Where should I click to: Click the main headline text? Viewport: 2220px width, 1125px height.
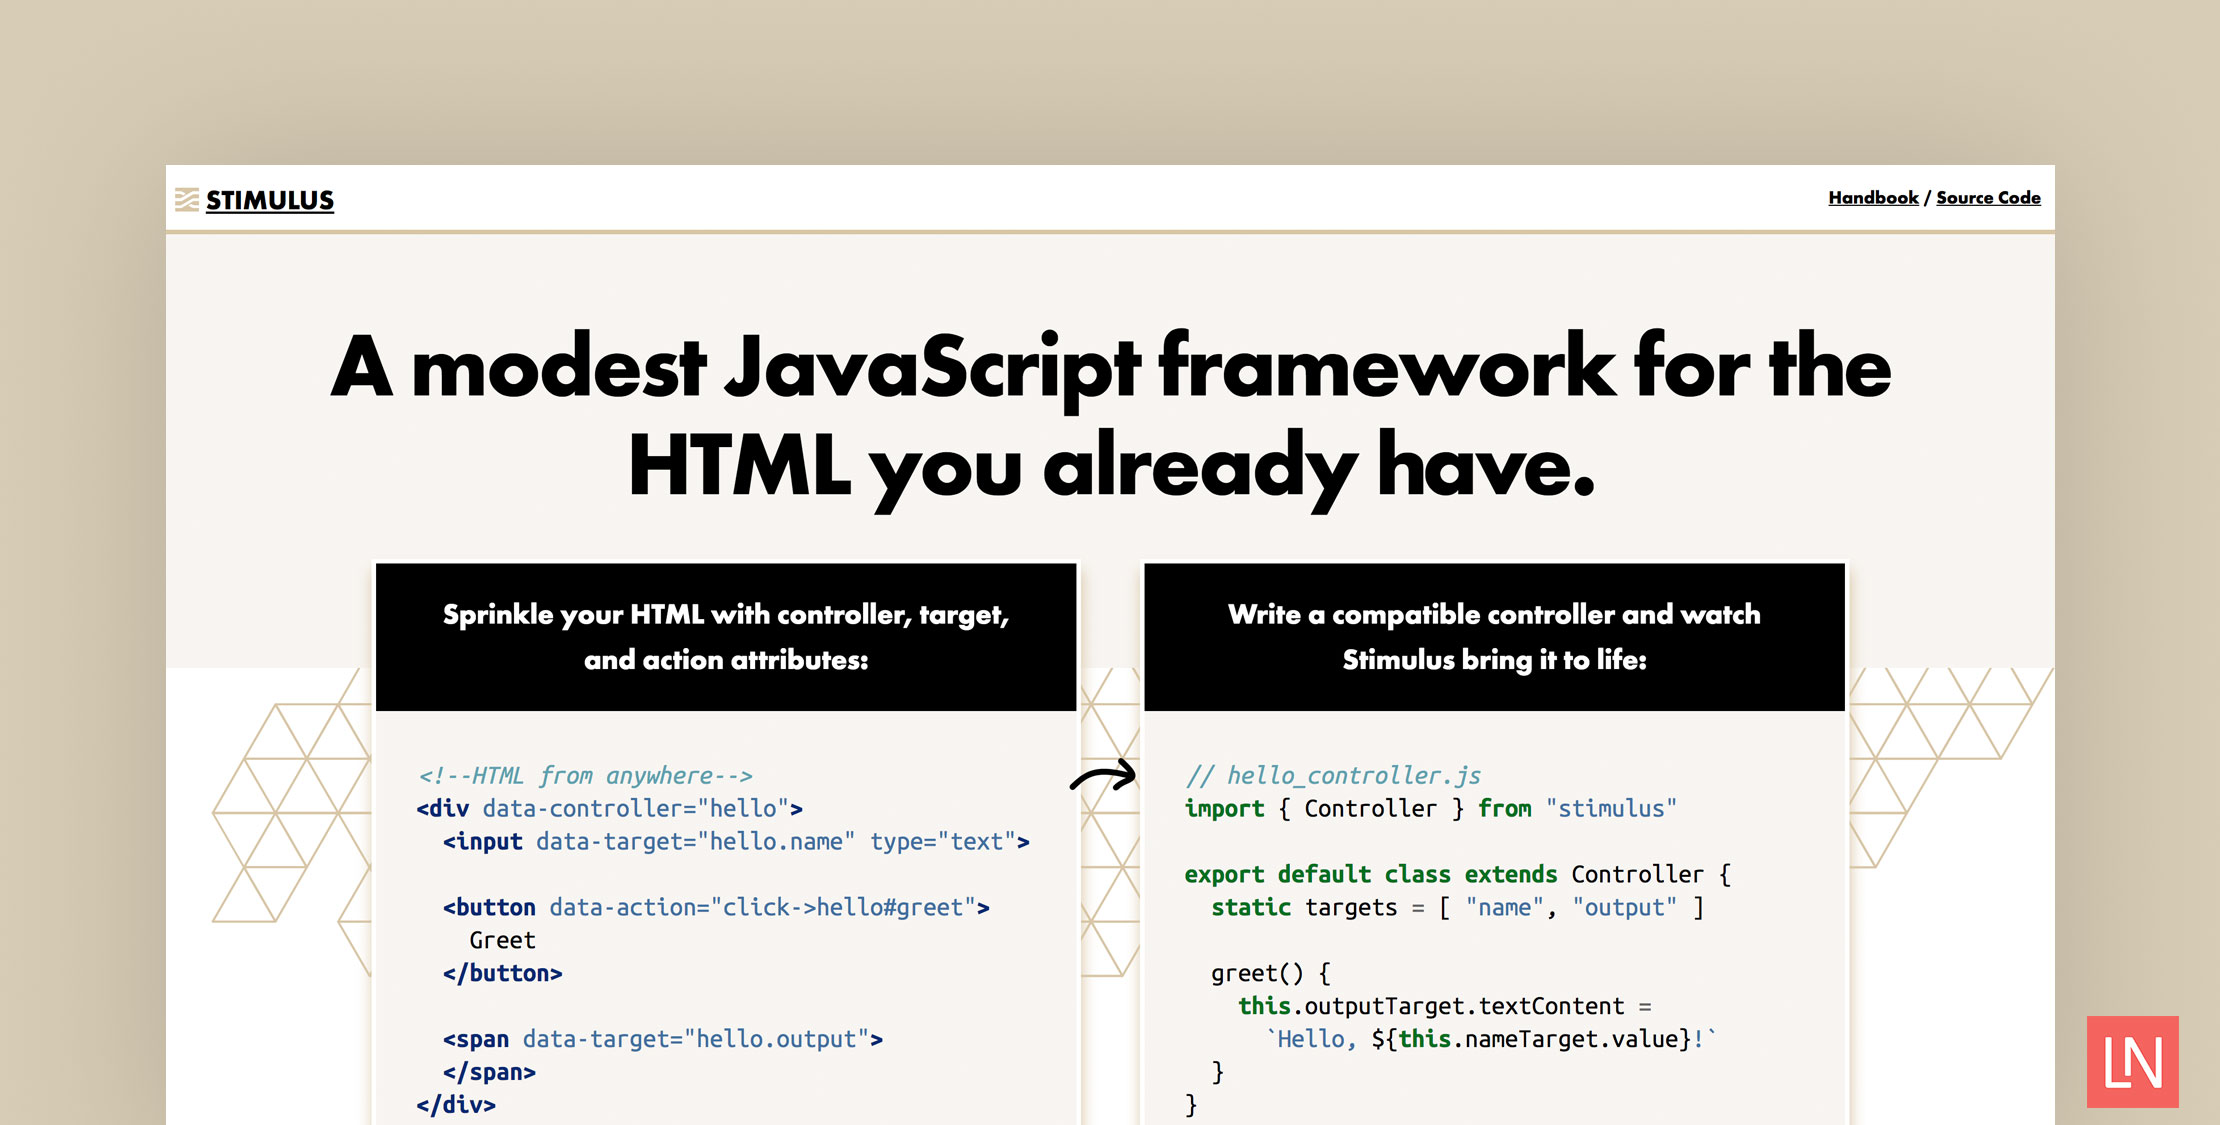click(1110, 415)
